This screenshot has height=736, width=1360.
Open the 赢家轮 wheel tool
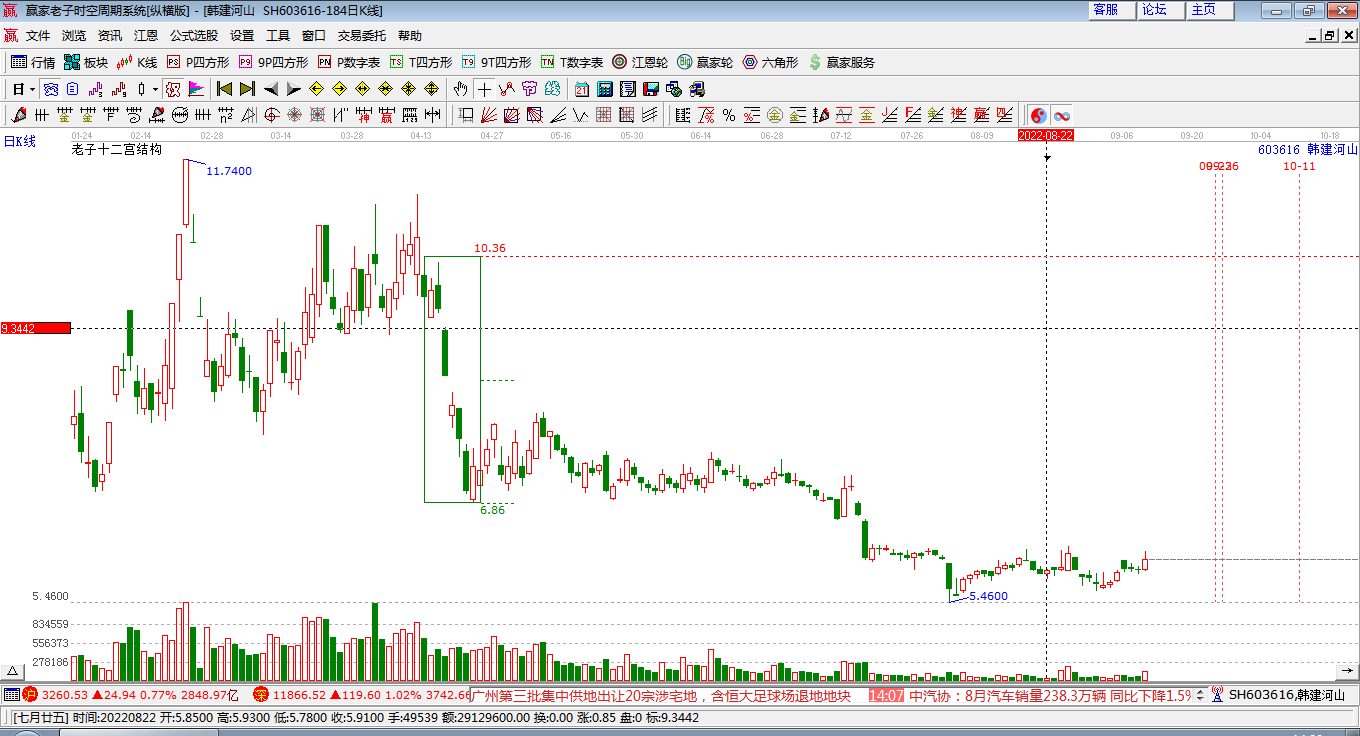[705, 62]
